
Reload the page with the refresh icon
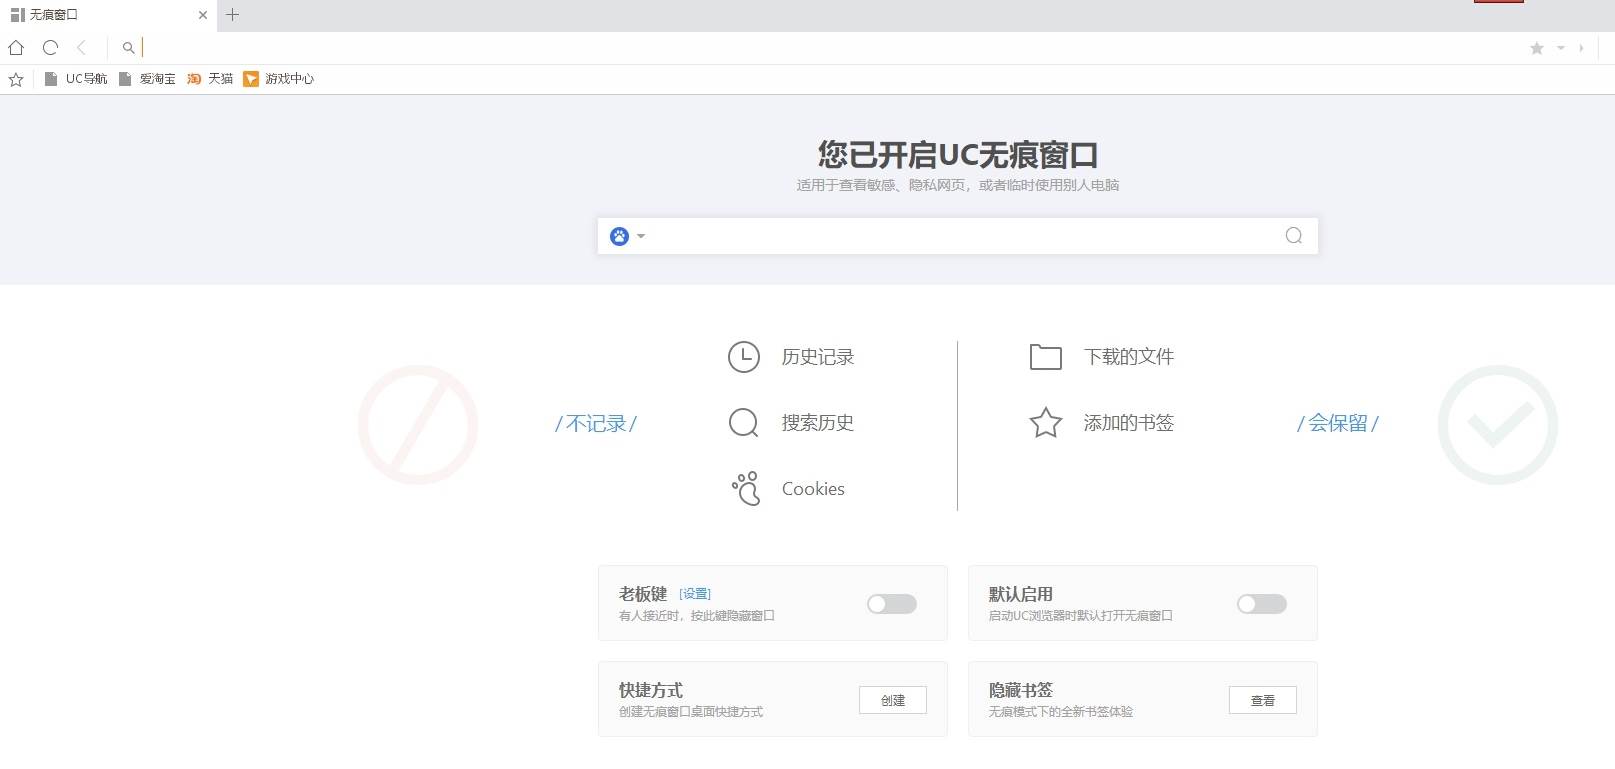(50, 47)
